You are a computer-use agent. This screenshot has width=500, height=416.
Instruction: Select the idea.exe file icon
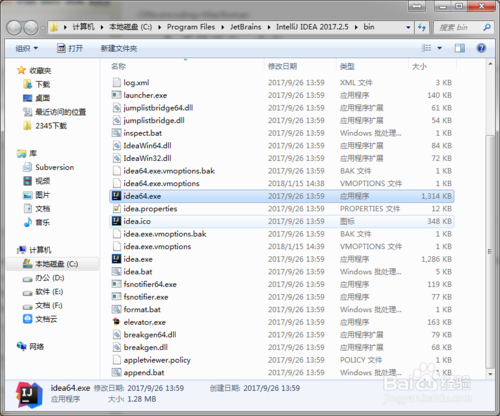pyautogui.click(x=116, y=259)
